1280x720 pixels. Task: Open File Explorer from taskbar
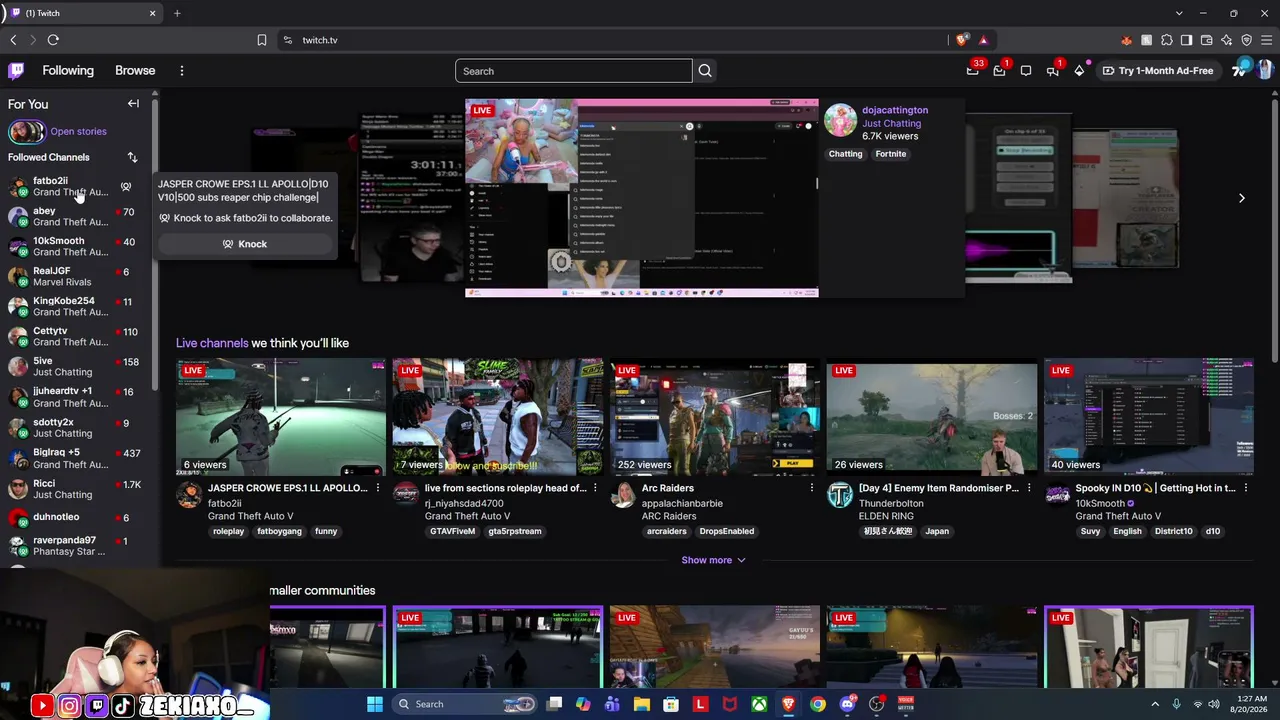click(641, 704)
